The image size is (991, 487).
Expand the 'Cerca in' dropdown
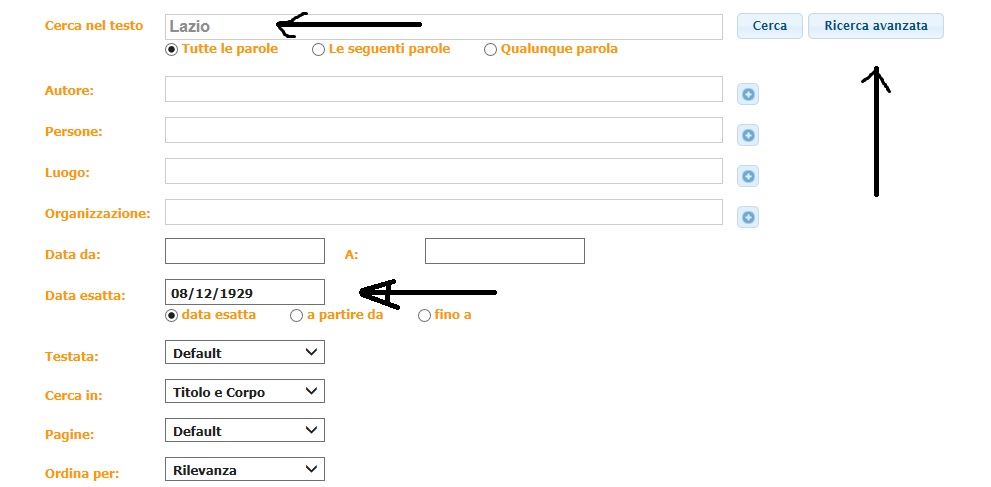click(x=244, y=392)
